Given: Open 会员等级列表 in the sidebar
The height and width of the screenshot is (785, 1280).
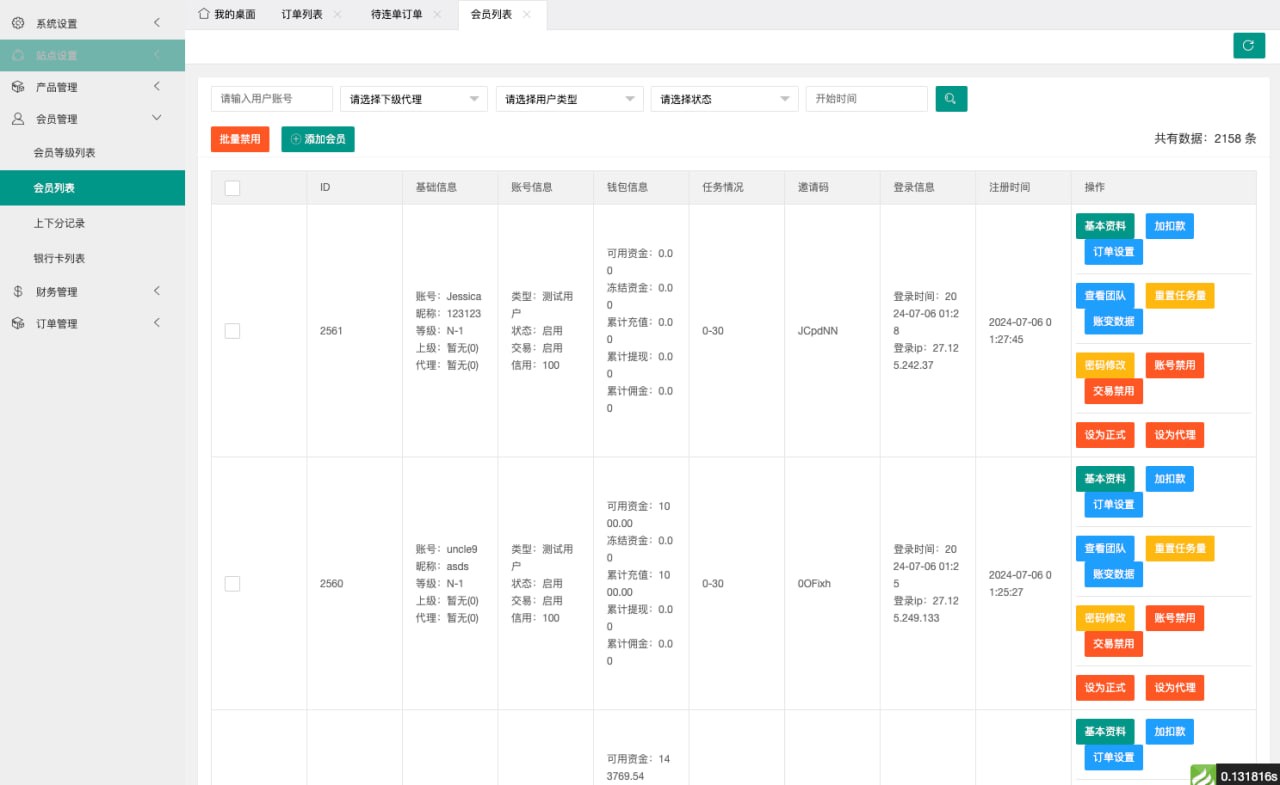Looking at the screenshot, I should click(x=92, y=153).
